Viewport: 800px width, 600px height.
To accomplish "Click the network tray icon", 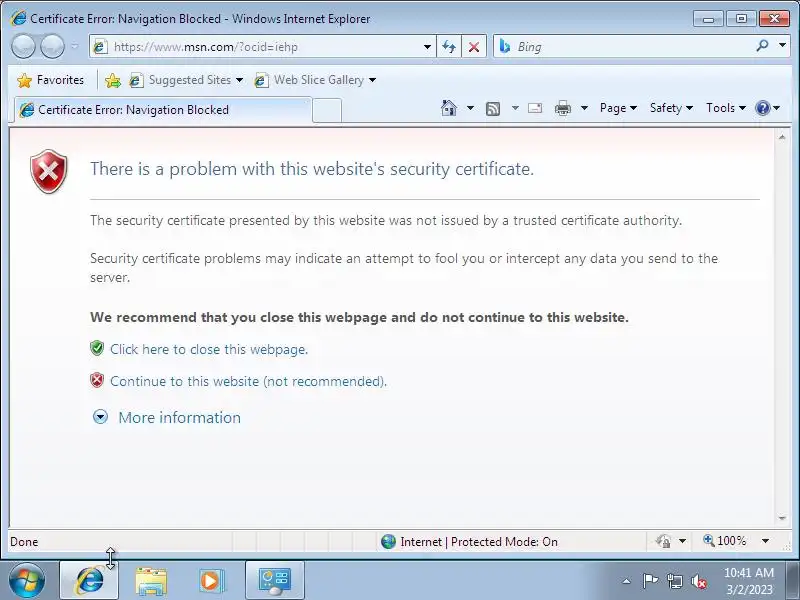I will [675, 581].
